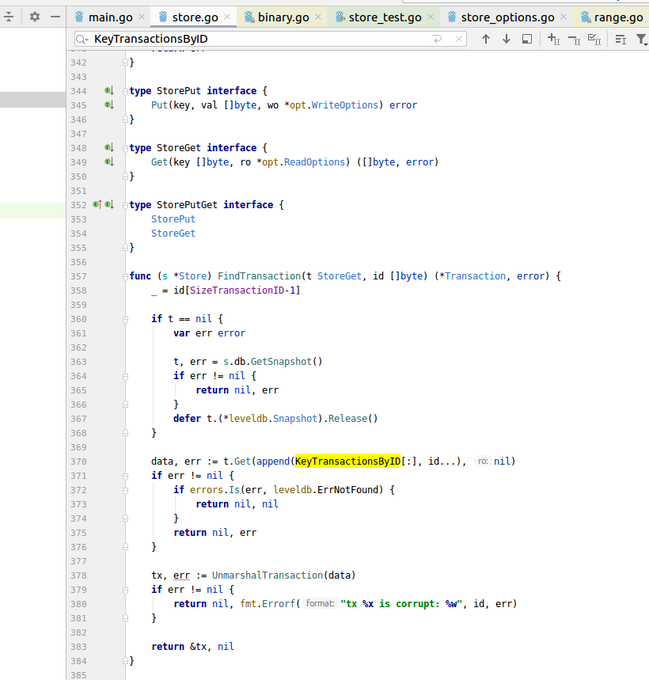Click the highlighted KeyTransactionsByID match in code
The image size is (649, 680).
click(x=348, y=461)
